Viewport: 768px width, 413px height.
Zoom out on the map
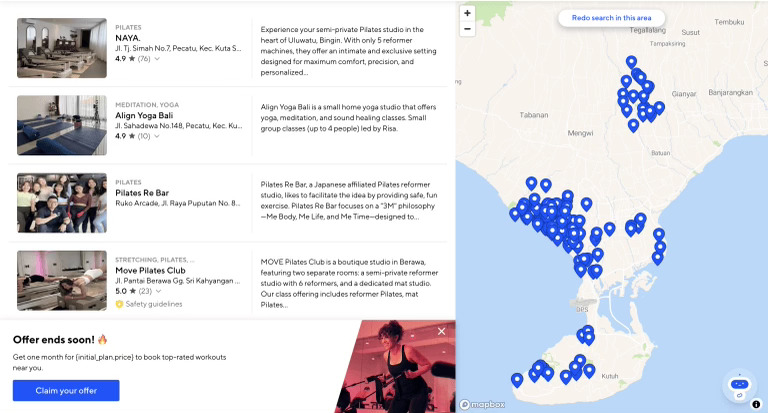coord(467,29)
